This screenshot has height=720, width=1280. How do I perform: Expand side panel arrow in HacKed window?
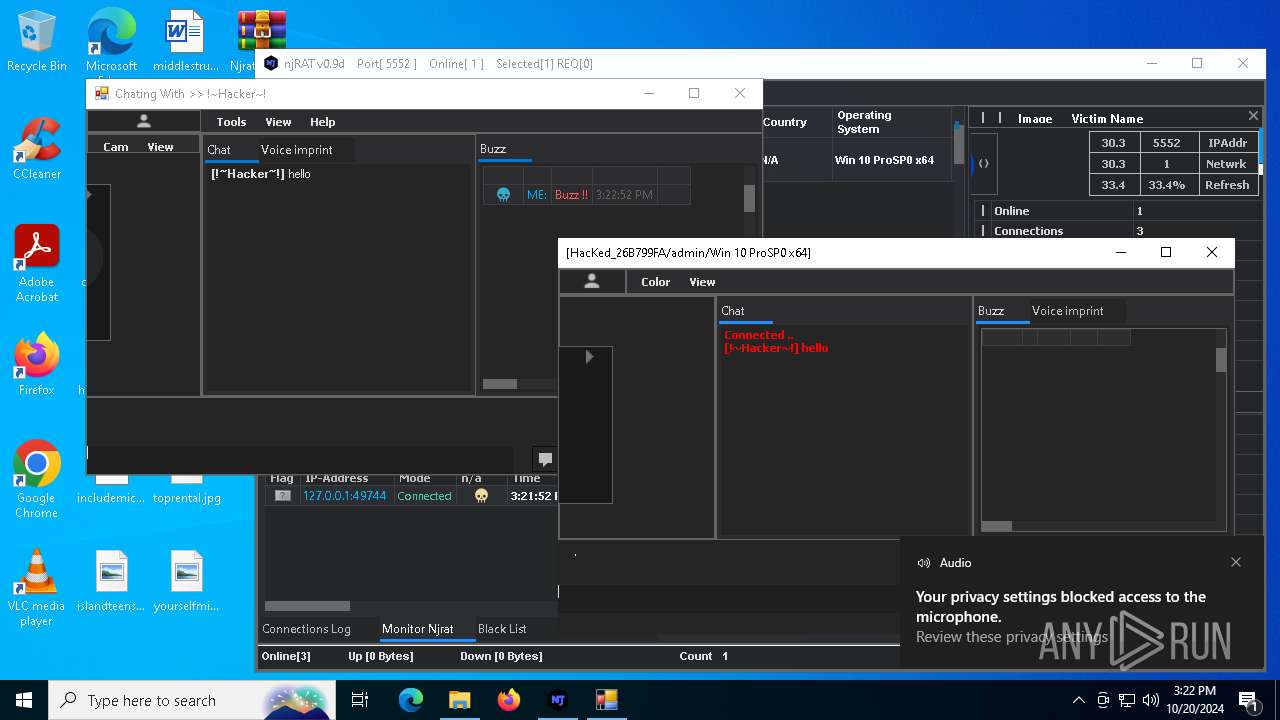pos(589,356)
